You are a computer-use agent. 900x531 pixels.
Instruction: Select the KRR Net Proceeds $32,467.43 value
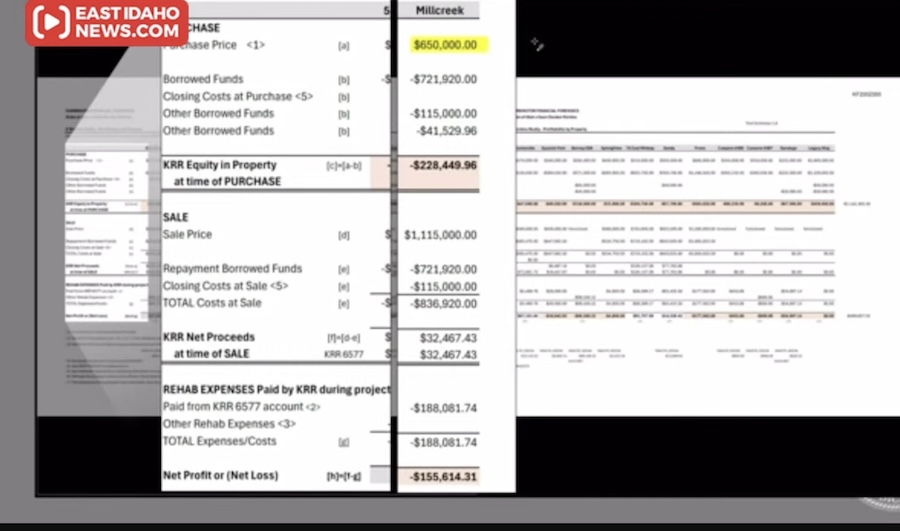[447, 338]
